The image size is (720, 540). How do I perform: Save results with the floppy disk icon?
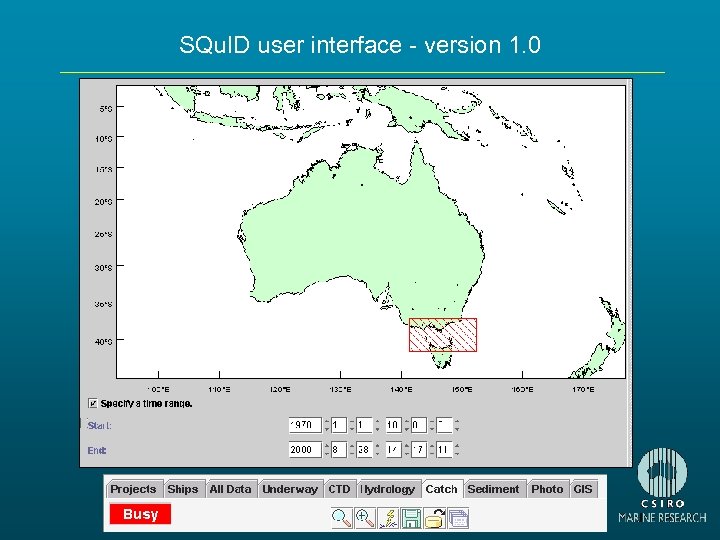(411, 518)
